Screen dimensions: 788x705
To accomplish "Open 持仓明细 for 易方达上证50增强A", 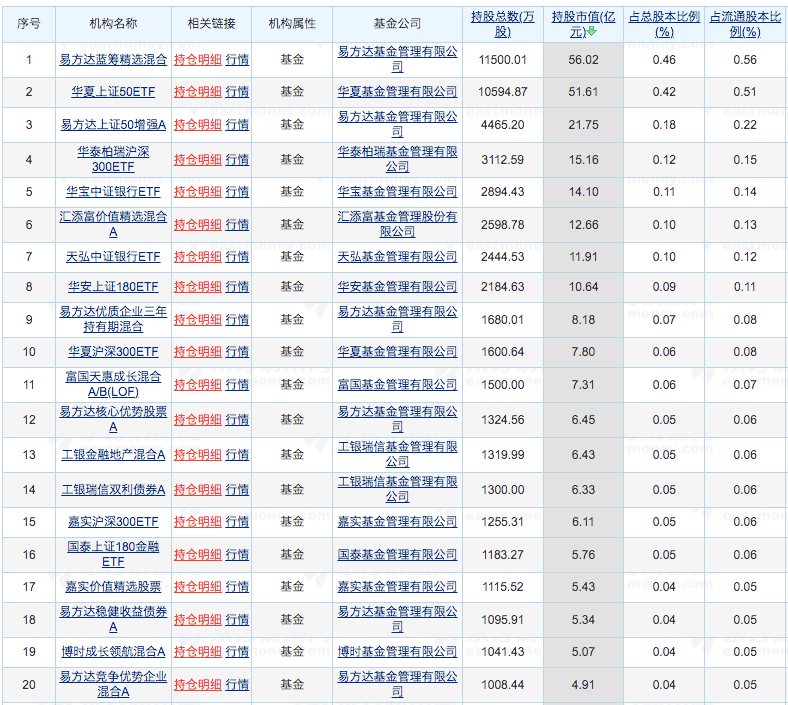I will tap(198, 125).
